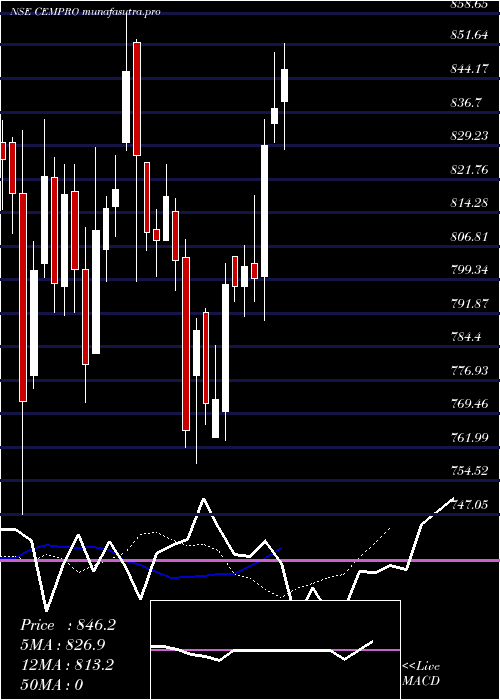Screen dimensions: 500x700
Task: Click the 769.46 price axis label
Action: (x=469, y=404)
